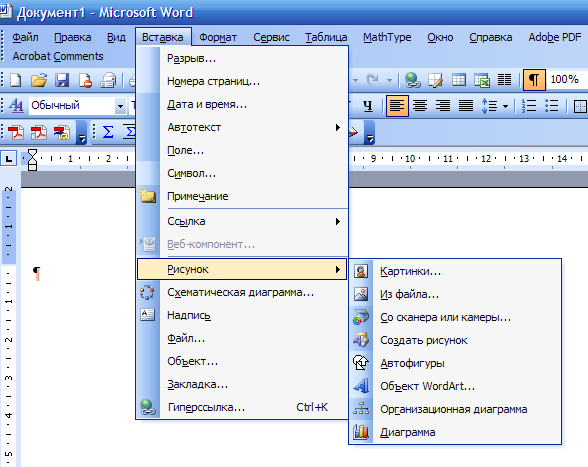The image size is (588, 467).
Task: Open the style combo box showing Обычный
Action: click(78, 106)
